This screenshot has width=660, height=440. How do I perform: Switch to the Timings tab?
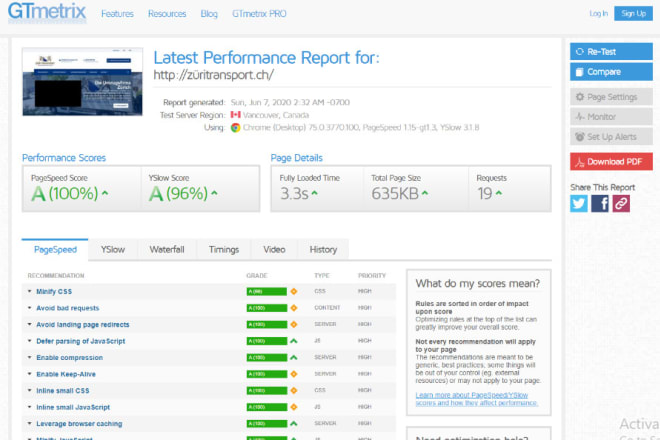tap(224, 250)
